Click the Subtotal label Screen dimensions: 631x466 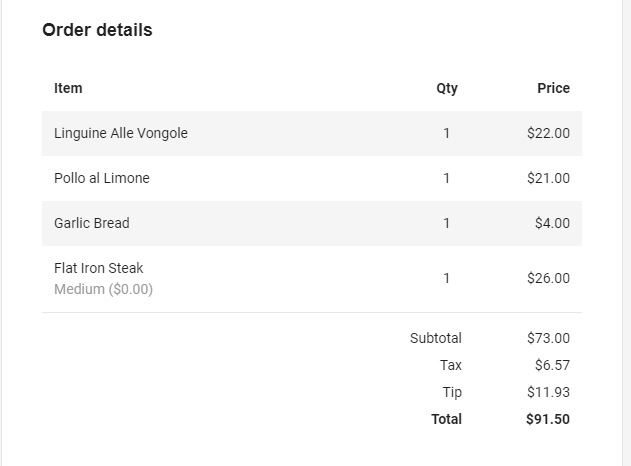(x=436, y=338)
